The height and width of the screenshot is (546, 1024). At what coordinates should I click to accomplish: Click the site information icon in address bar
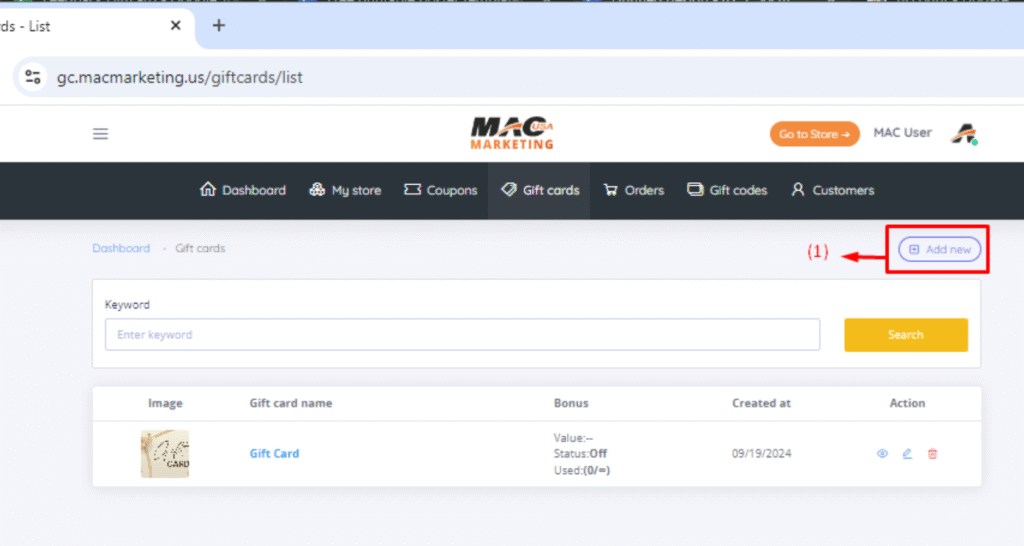tap(33, 77)
